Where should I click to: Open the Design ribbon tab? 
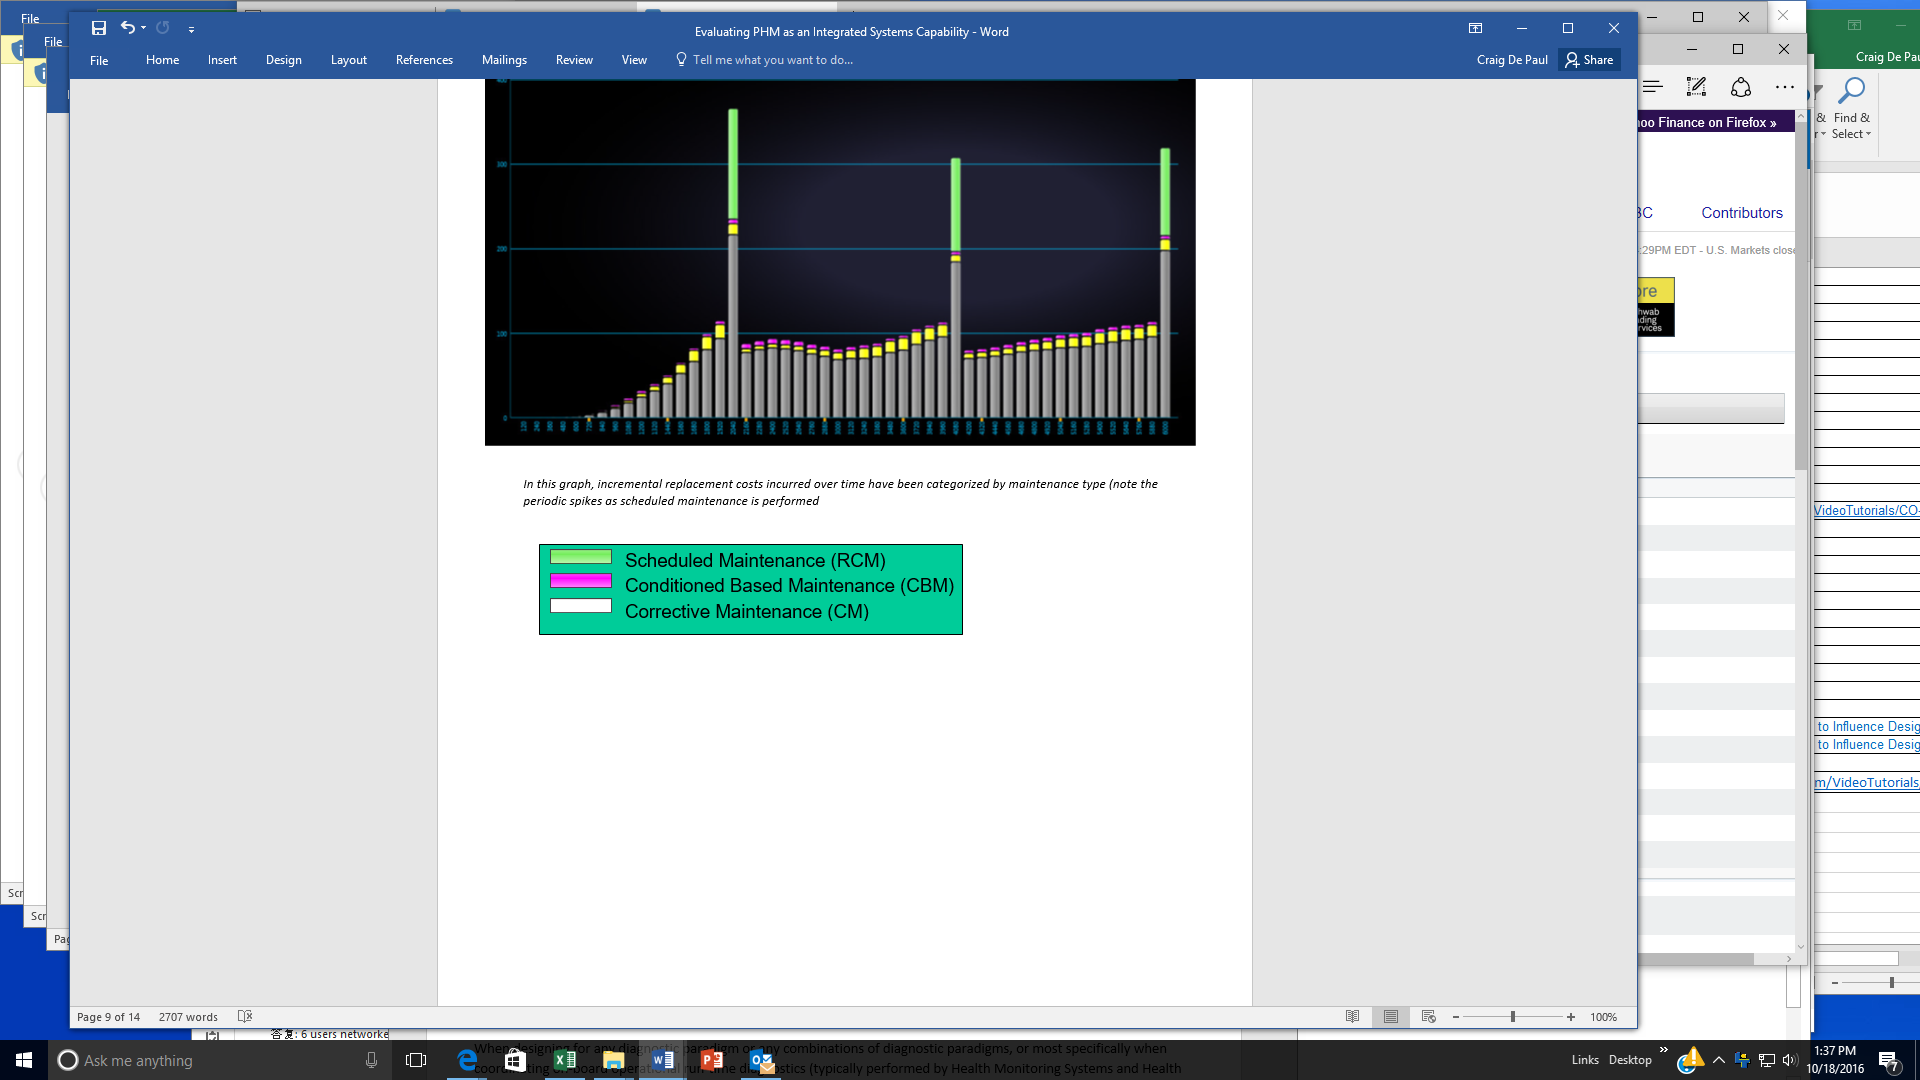coord(283,60)
